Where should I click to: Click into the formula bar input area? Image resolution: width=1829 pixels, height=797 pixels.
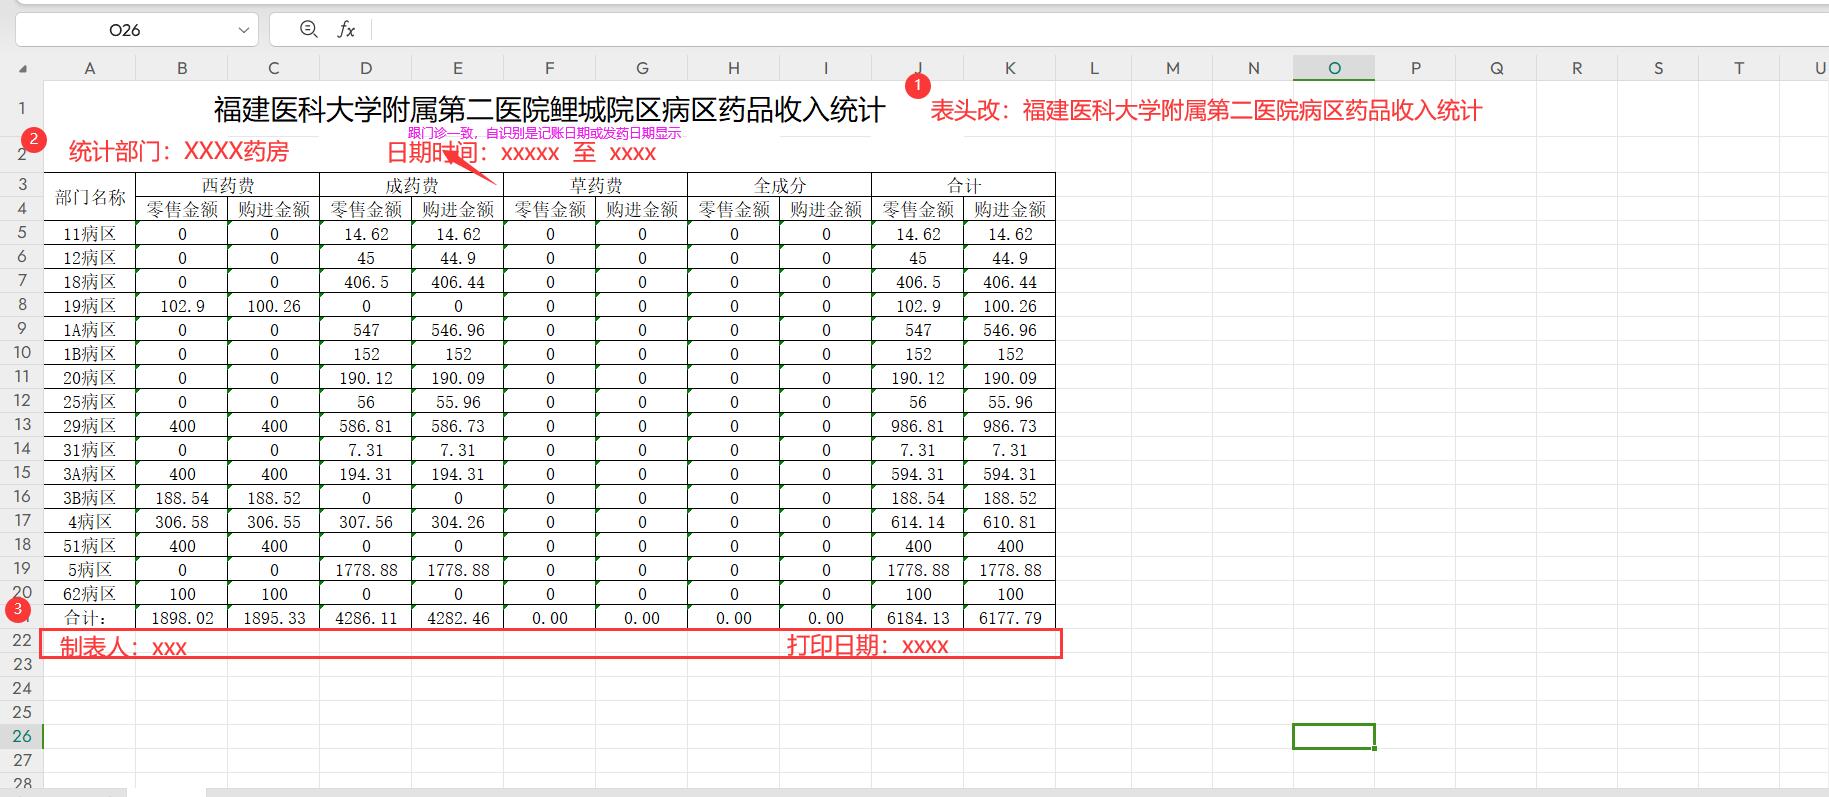tap(1100, 30)
